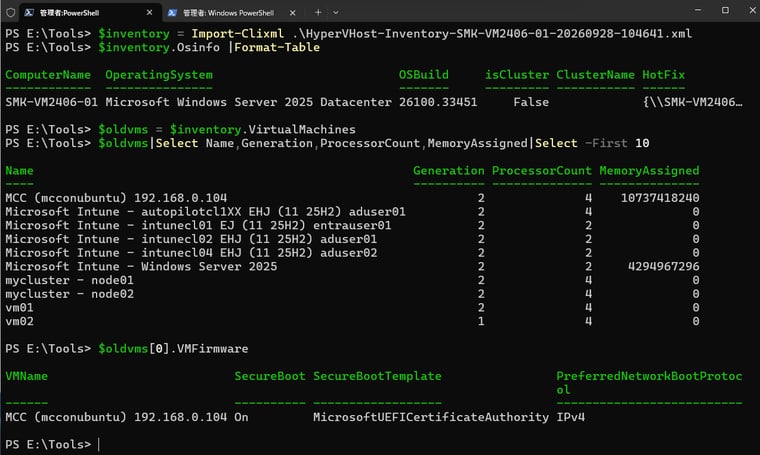
Task: Click the vm01 row name
Action: click(19, 307)
